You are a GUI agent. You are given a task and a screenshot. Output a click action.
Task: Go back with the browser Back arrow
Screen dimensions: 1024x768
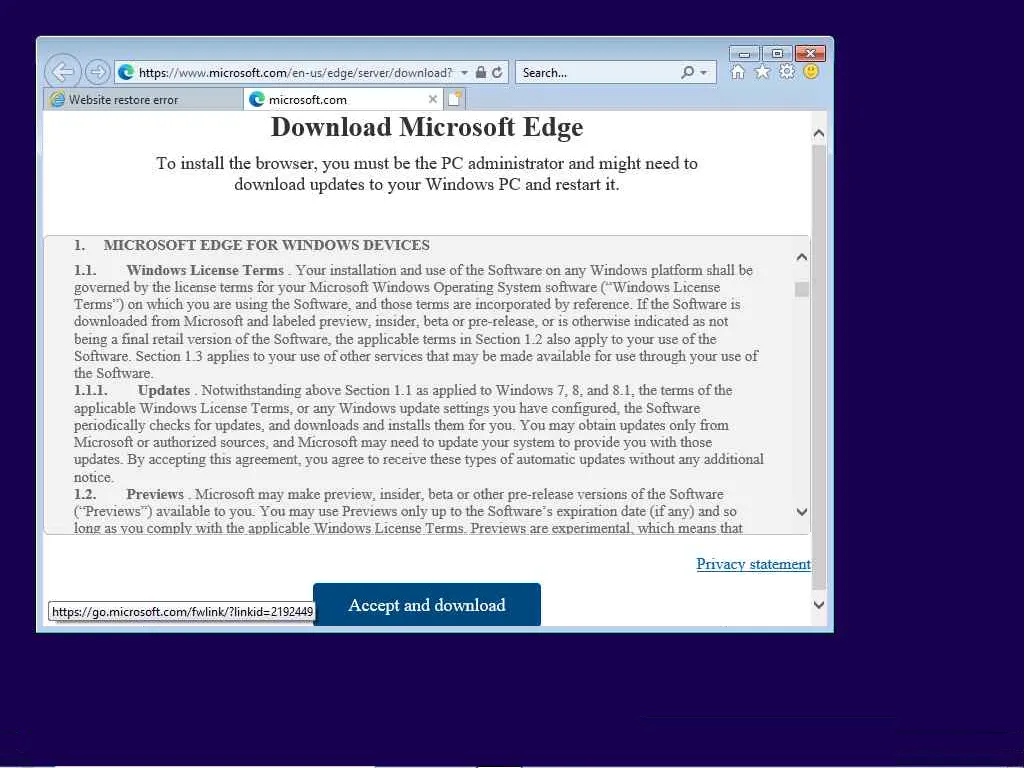[63, 72]
